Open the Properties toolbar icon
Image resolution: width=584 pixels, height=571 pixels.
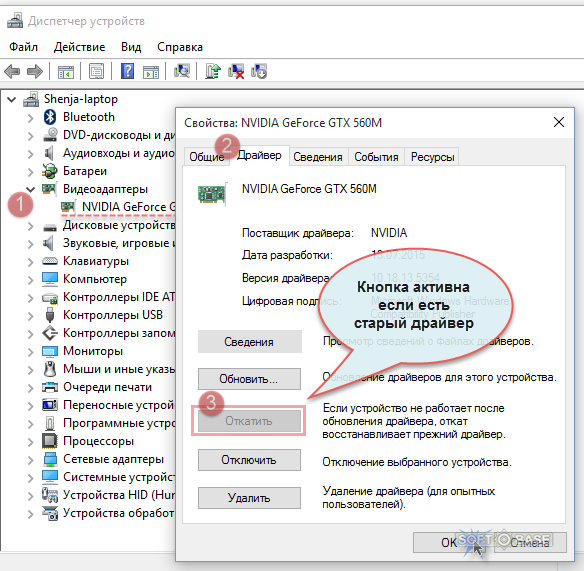click(96, 71)
